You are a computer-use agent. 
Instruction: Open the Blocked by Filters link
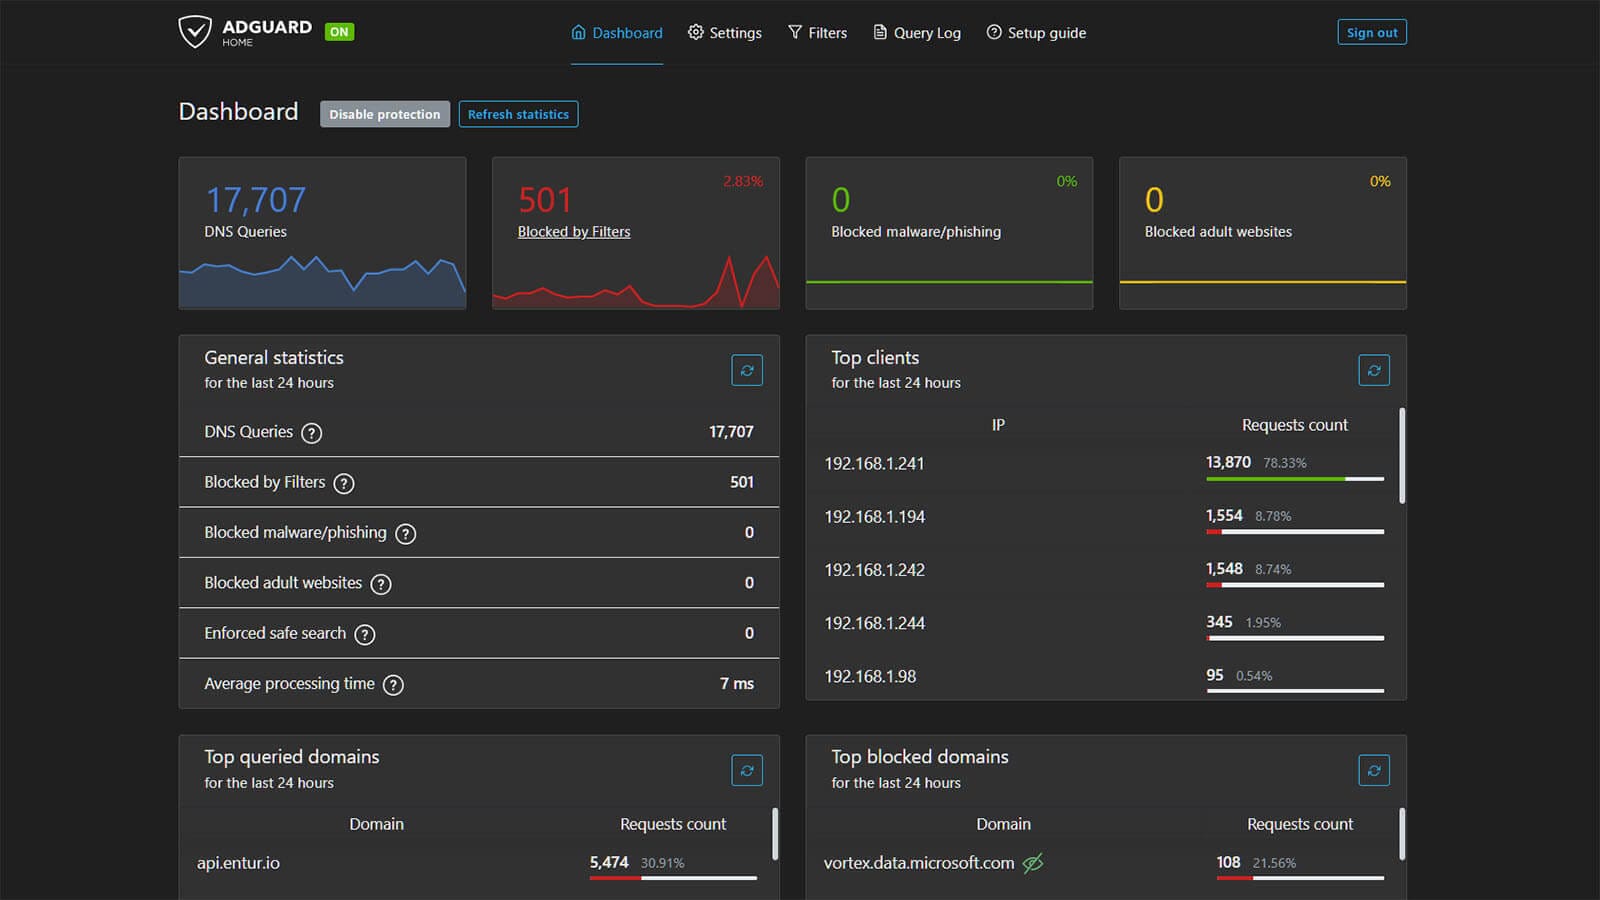point(574,232)
